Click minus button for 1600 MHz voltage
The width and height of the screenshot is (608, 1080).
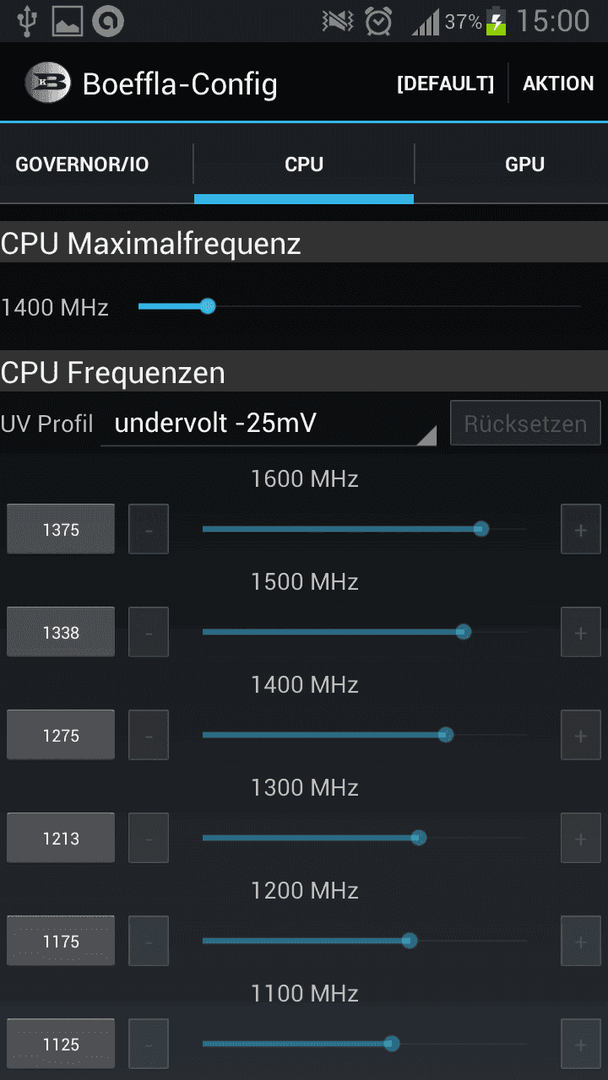coord(149,529)
